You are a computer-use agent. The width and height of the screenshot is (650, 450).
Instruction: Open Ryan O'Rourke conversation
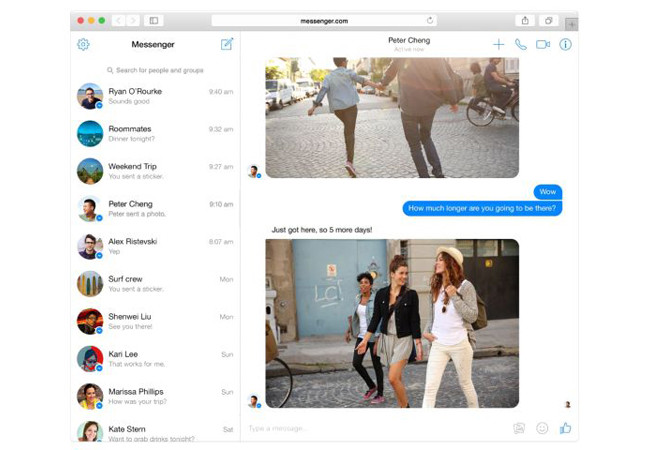tap(155, 96)
